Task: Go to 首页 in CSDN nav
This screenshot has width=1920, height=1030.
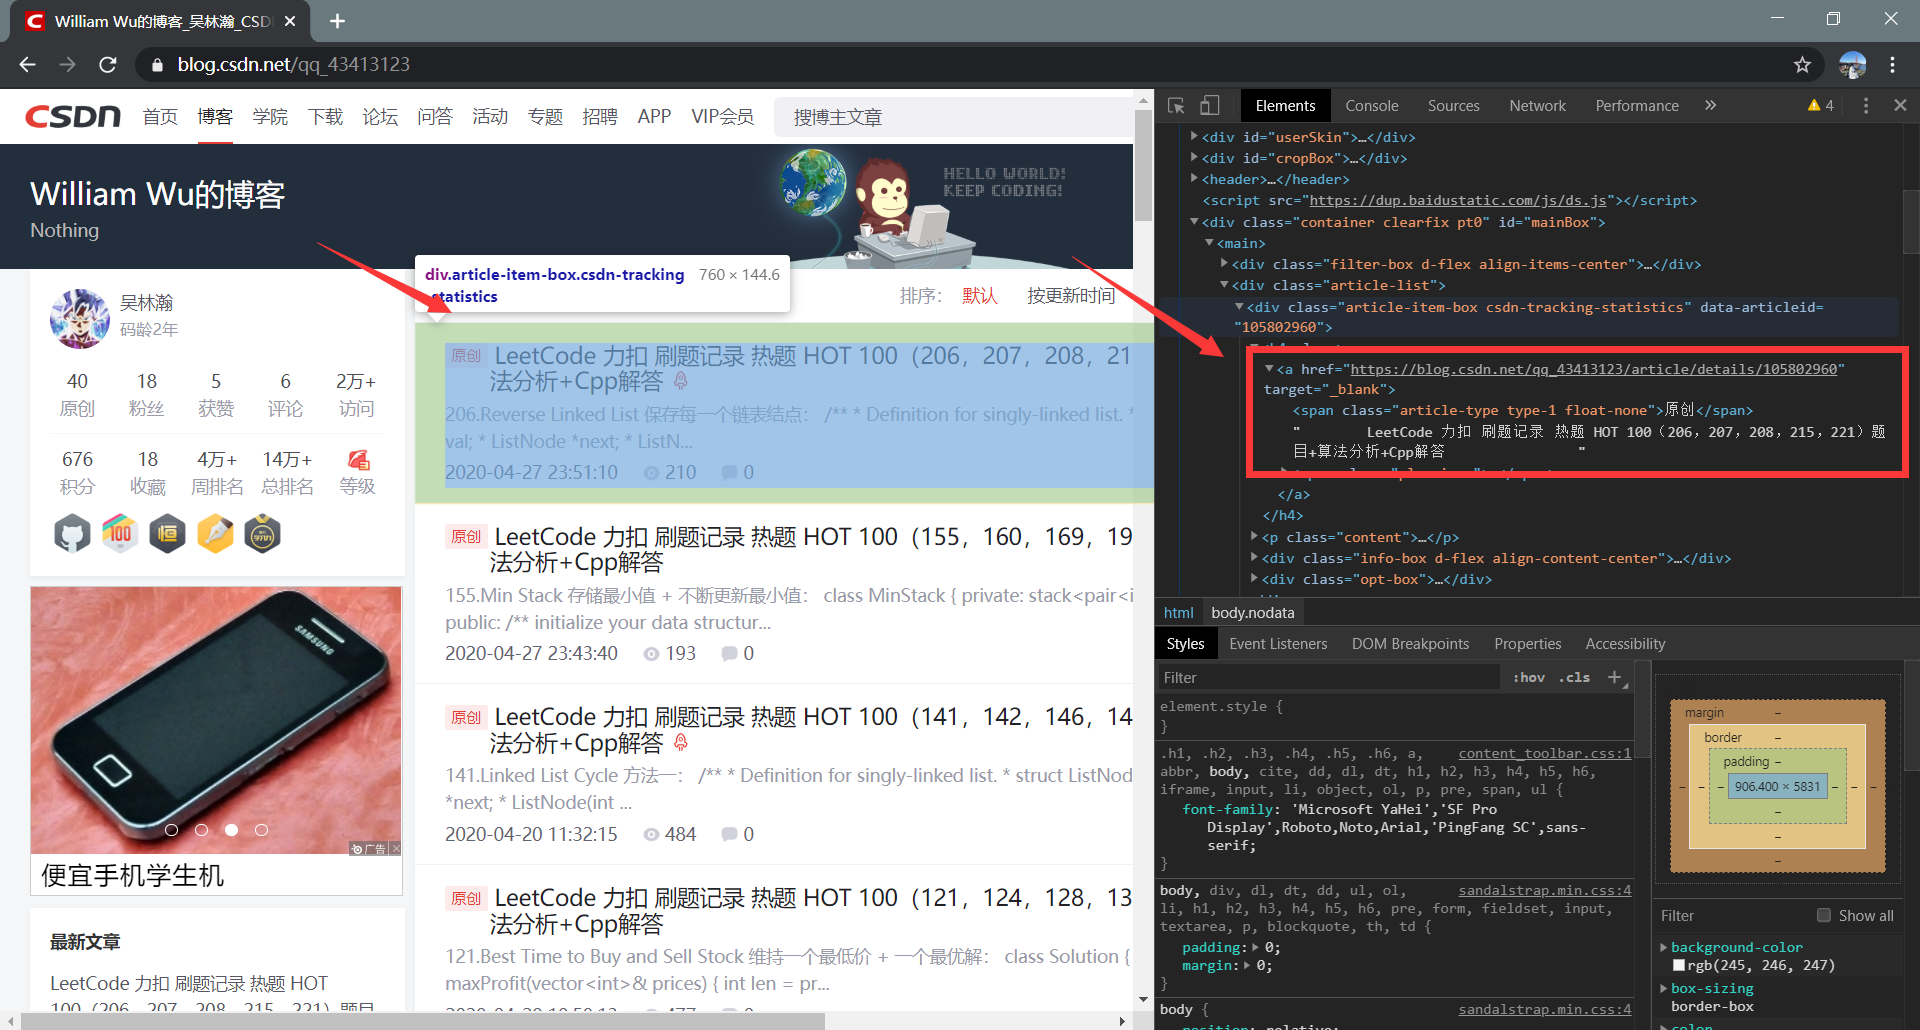Action: coord(160,117)
